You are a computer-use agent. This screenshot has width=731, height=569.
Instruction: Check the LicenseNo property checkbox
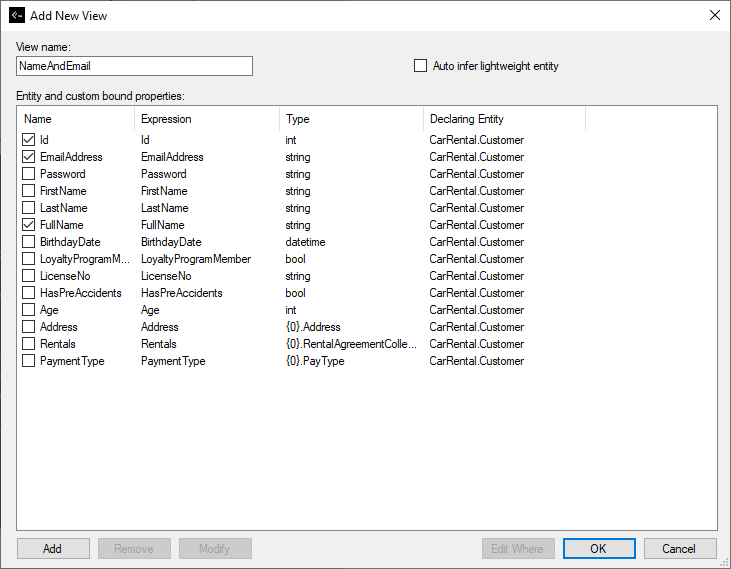tap(28, 275)
